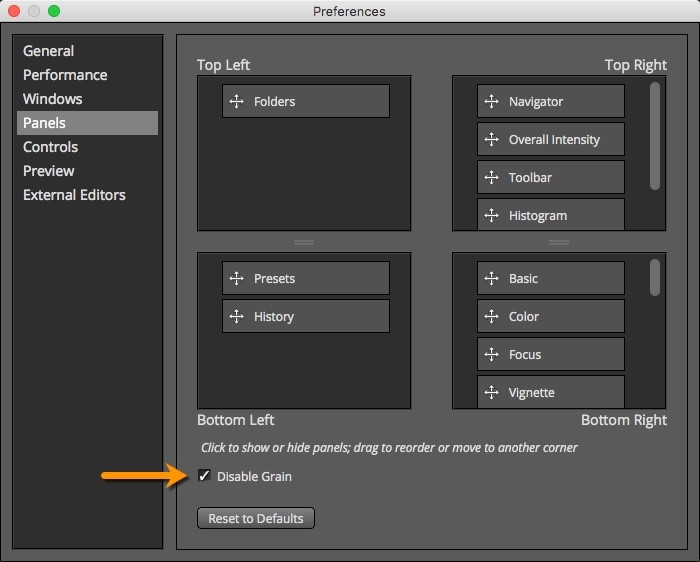Click the move handle icon beside Folders
Viewport: 700px width, 562px height.
pos(237,101)
